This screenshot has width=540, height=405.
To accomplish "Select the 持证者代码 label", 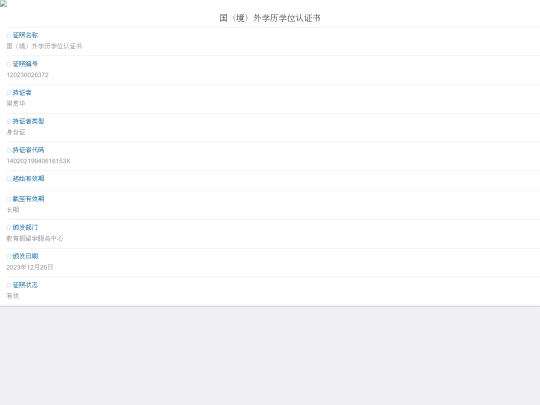I will tap(28, 150).
